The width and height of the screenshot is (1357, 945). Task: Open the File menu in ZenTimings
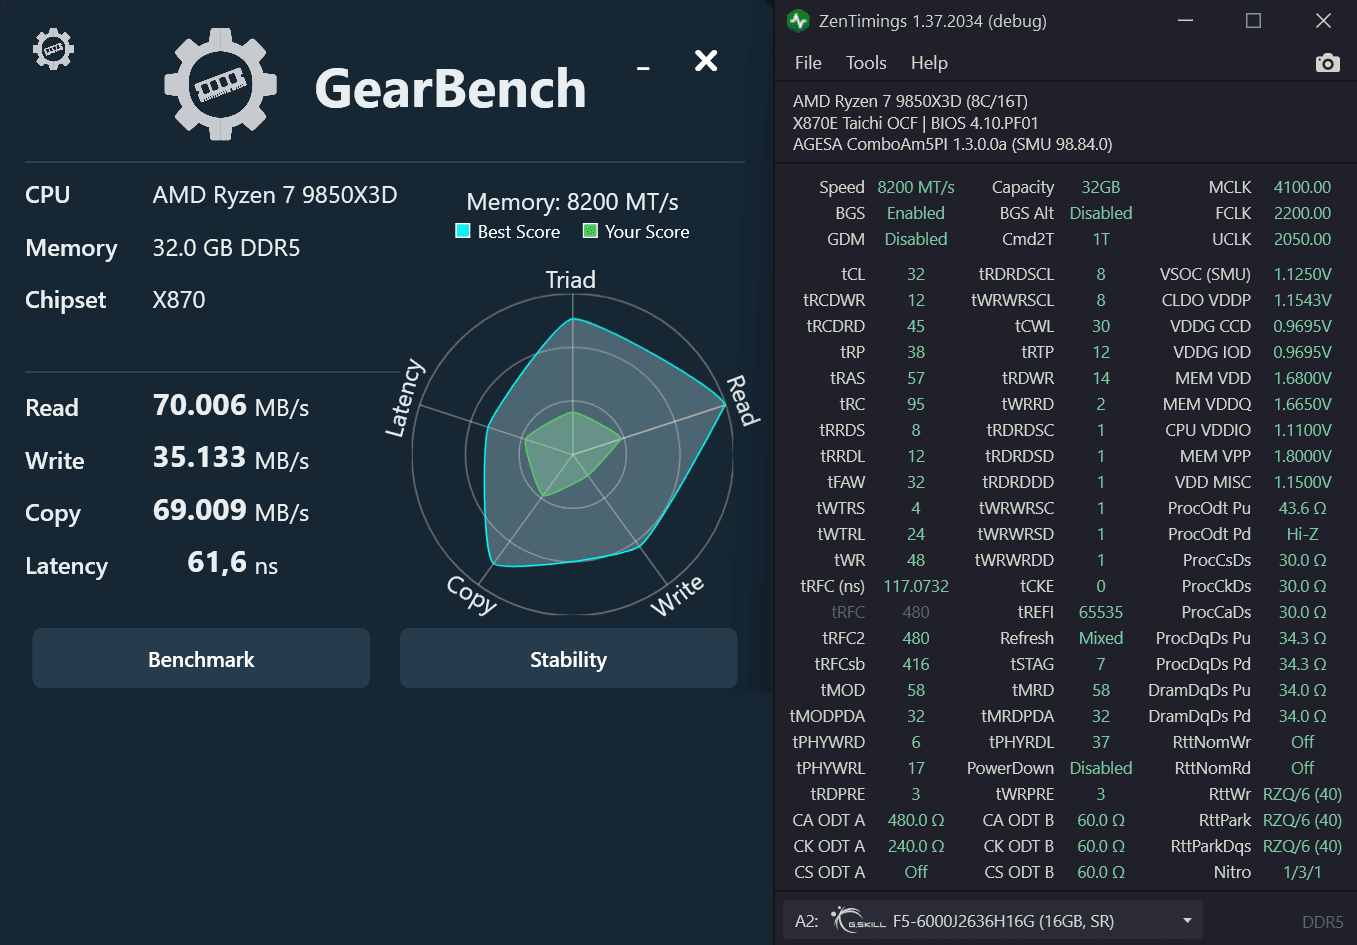point(807,62)
